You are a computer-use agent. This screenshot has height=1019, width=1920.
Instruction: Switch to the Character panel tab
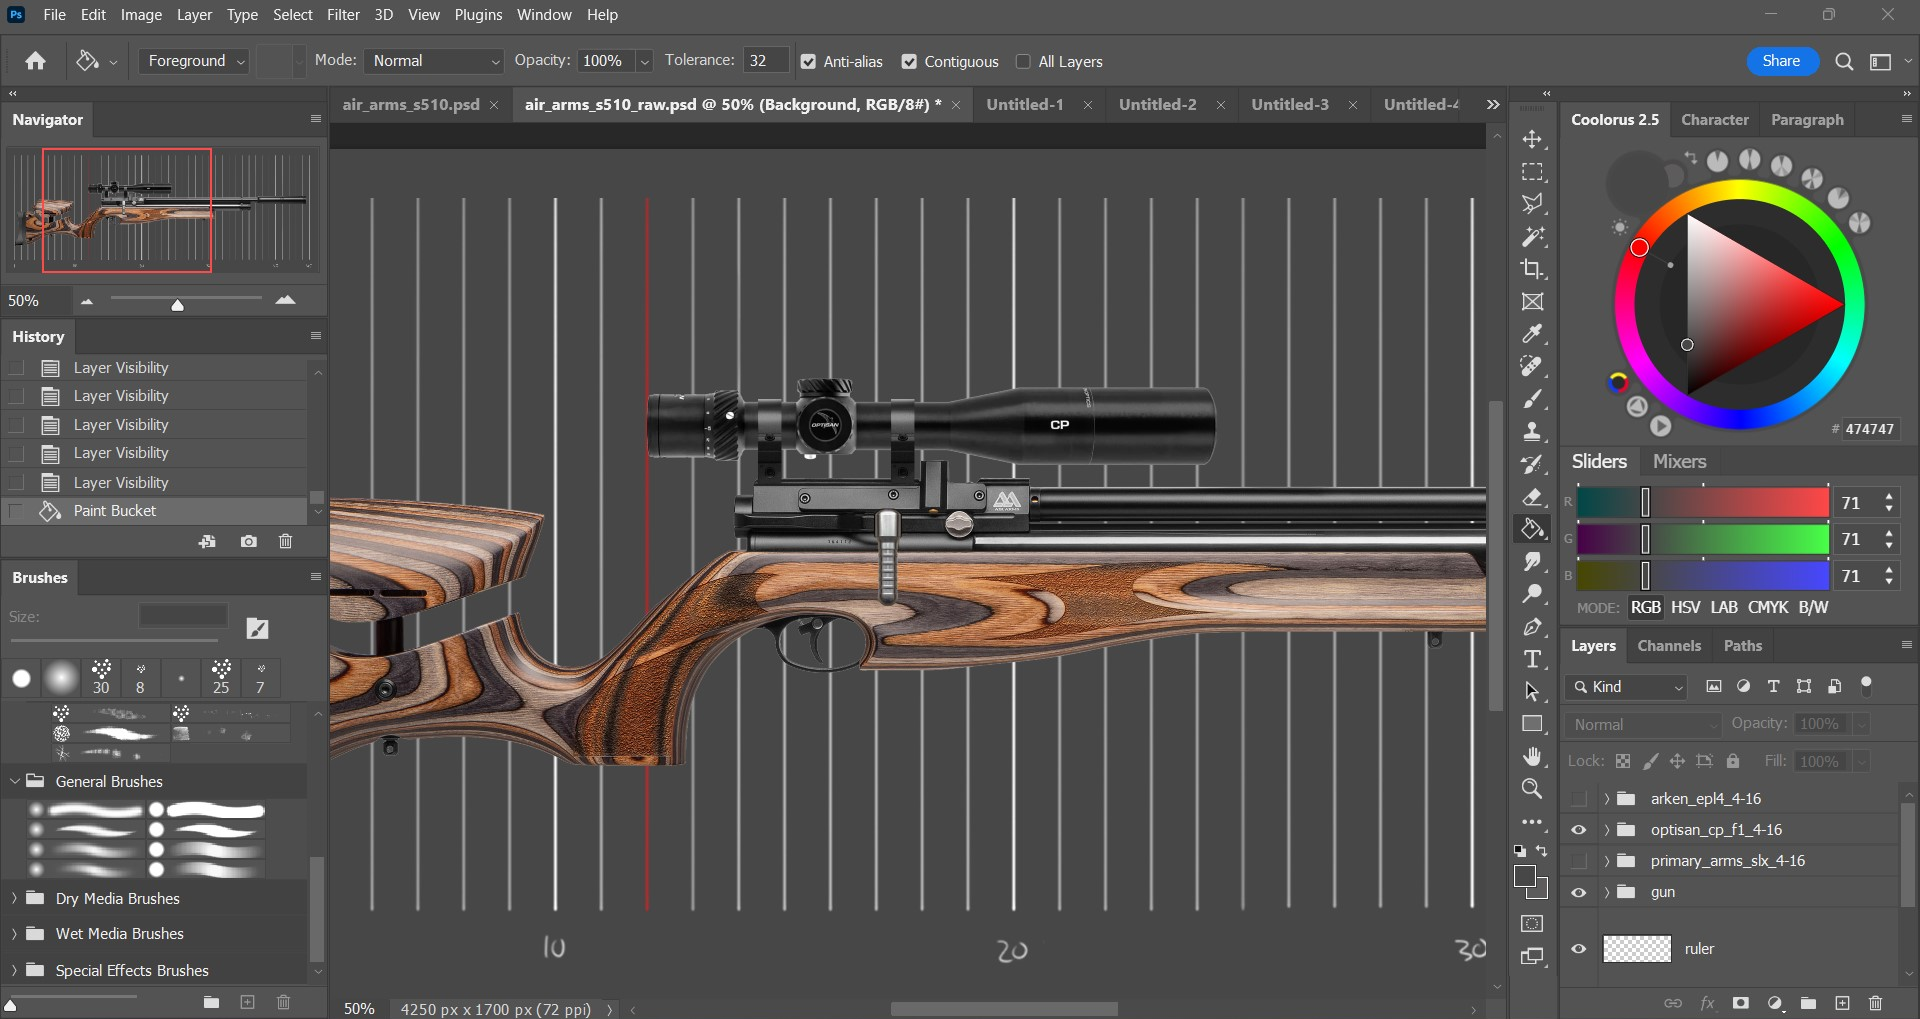point(1715,119)
